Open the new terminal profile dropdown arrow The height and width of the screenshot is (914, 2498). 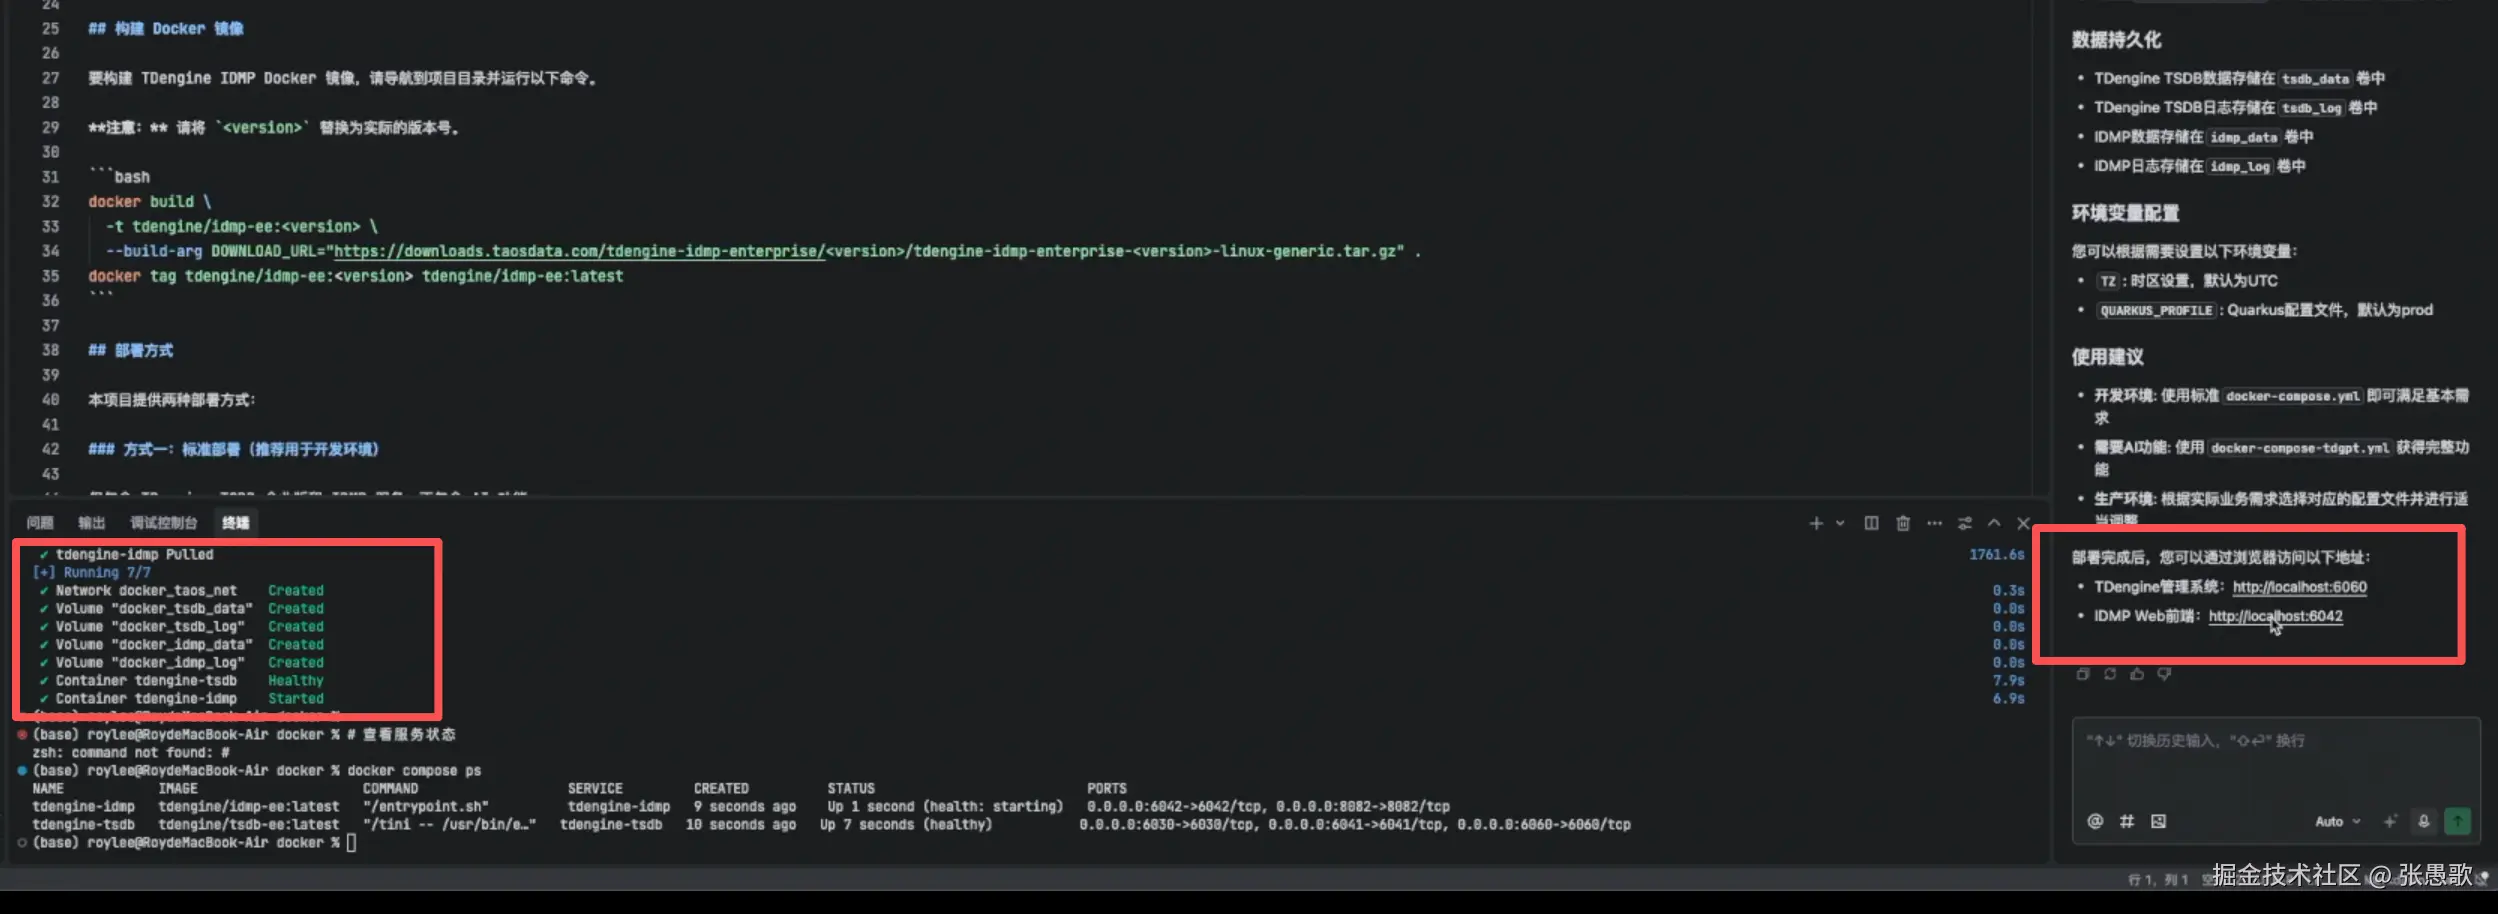point(1840,523)
